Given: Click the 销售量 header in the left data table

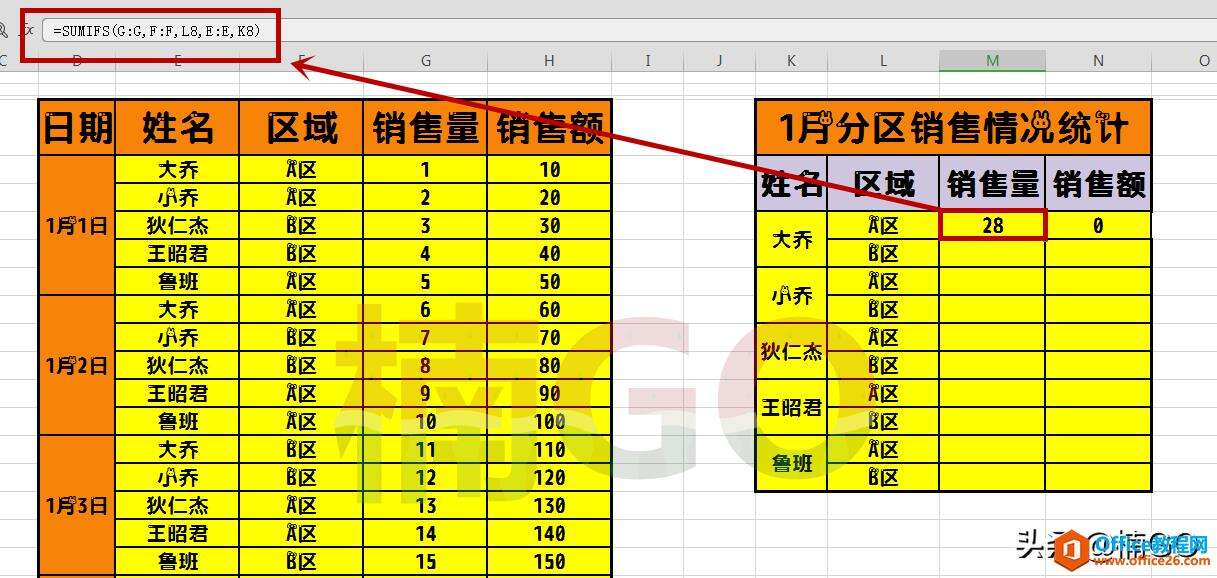Looking at the screenshot, I should tap(426, 127).
